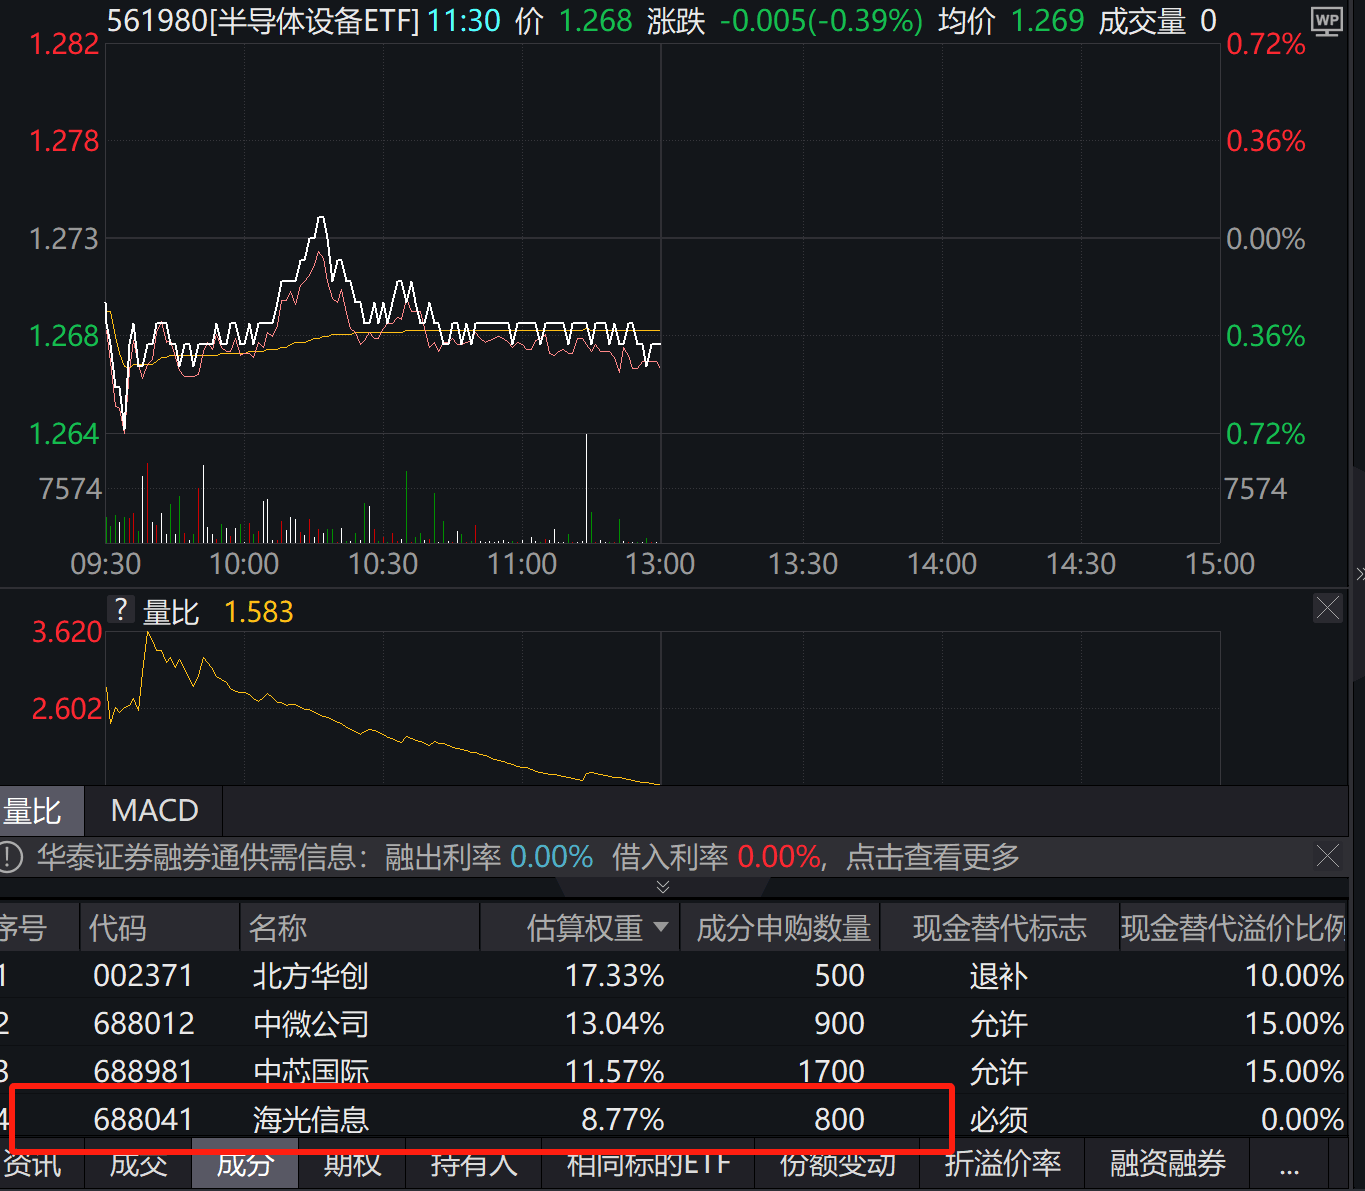Viewport: 1365px width, 1191px height.
Task: Dismiss the 华泰证券融券通 info banner
Action: coord(1328,856)
